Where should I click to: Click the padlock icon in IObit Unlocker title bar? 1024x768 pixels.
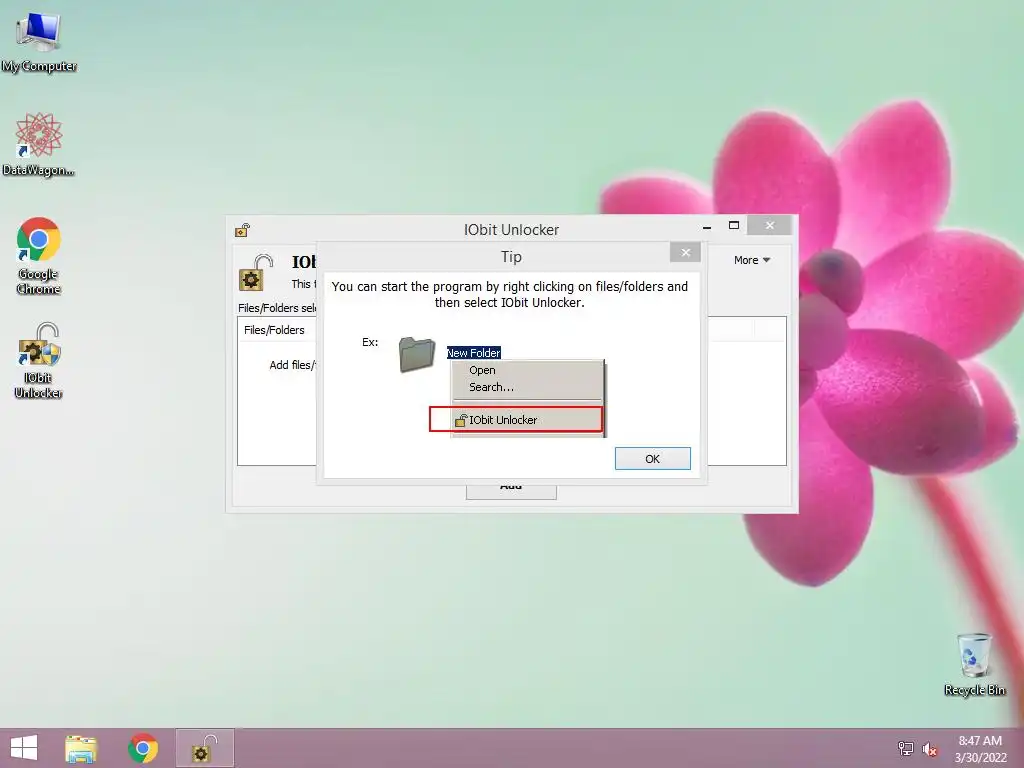pyautogui.click(x=242, y=230)
